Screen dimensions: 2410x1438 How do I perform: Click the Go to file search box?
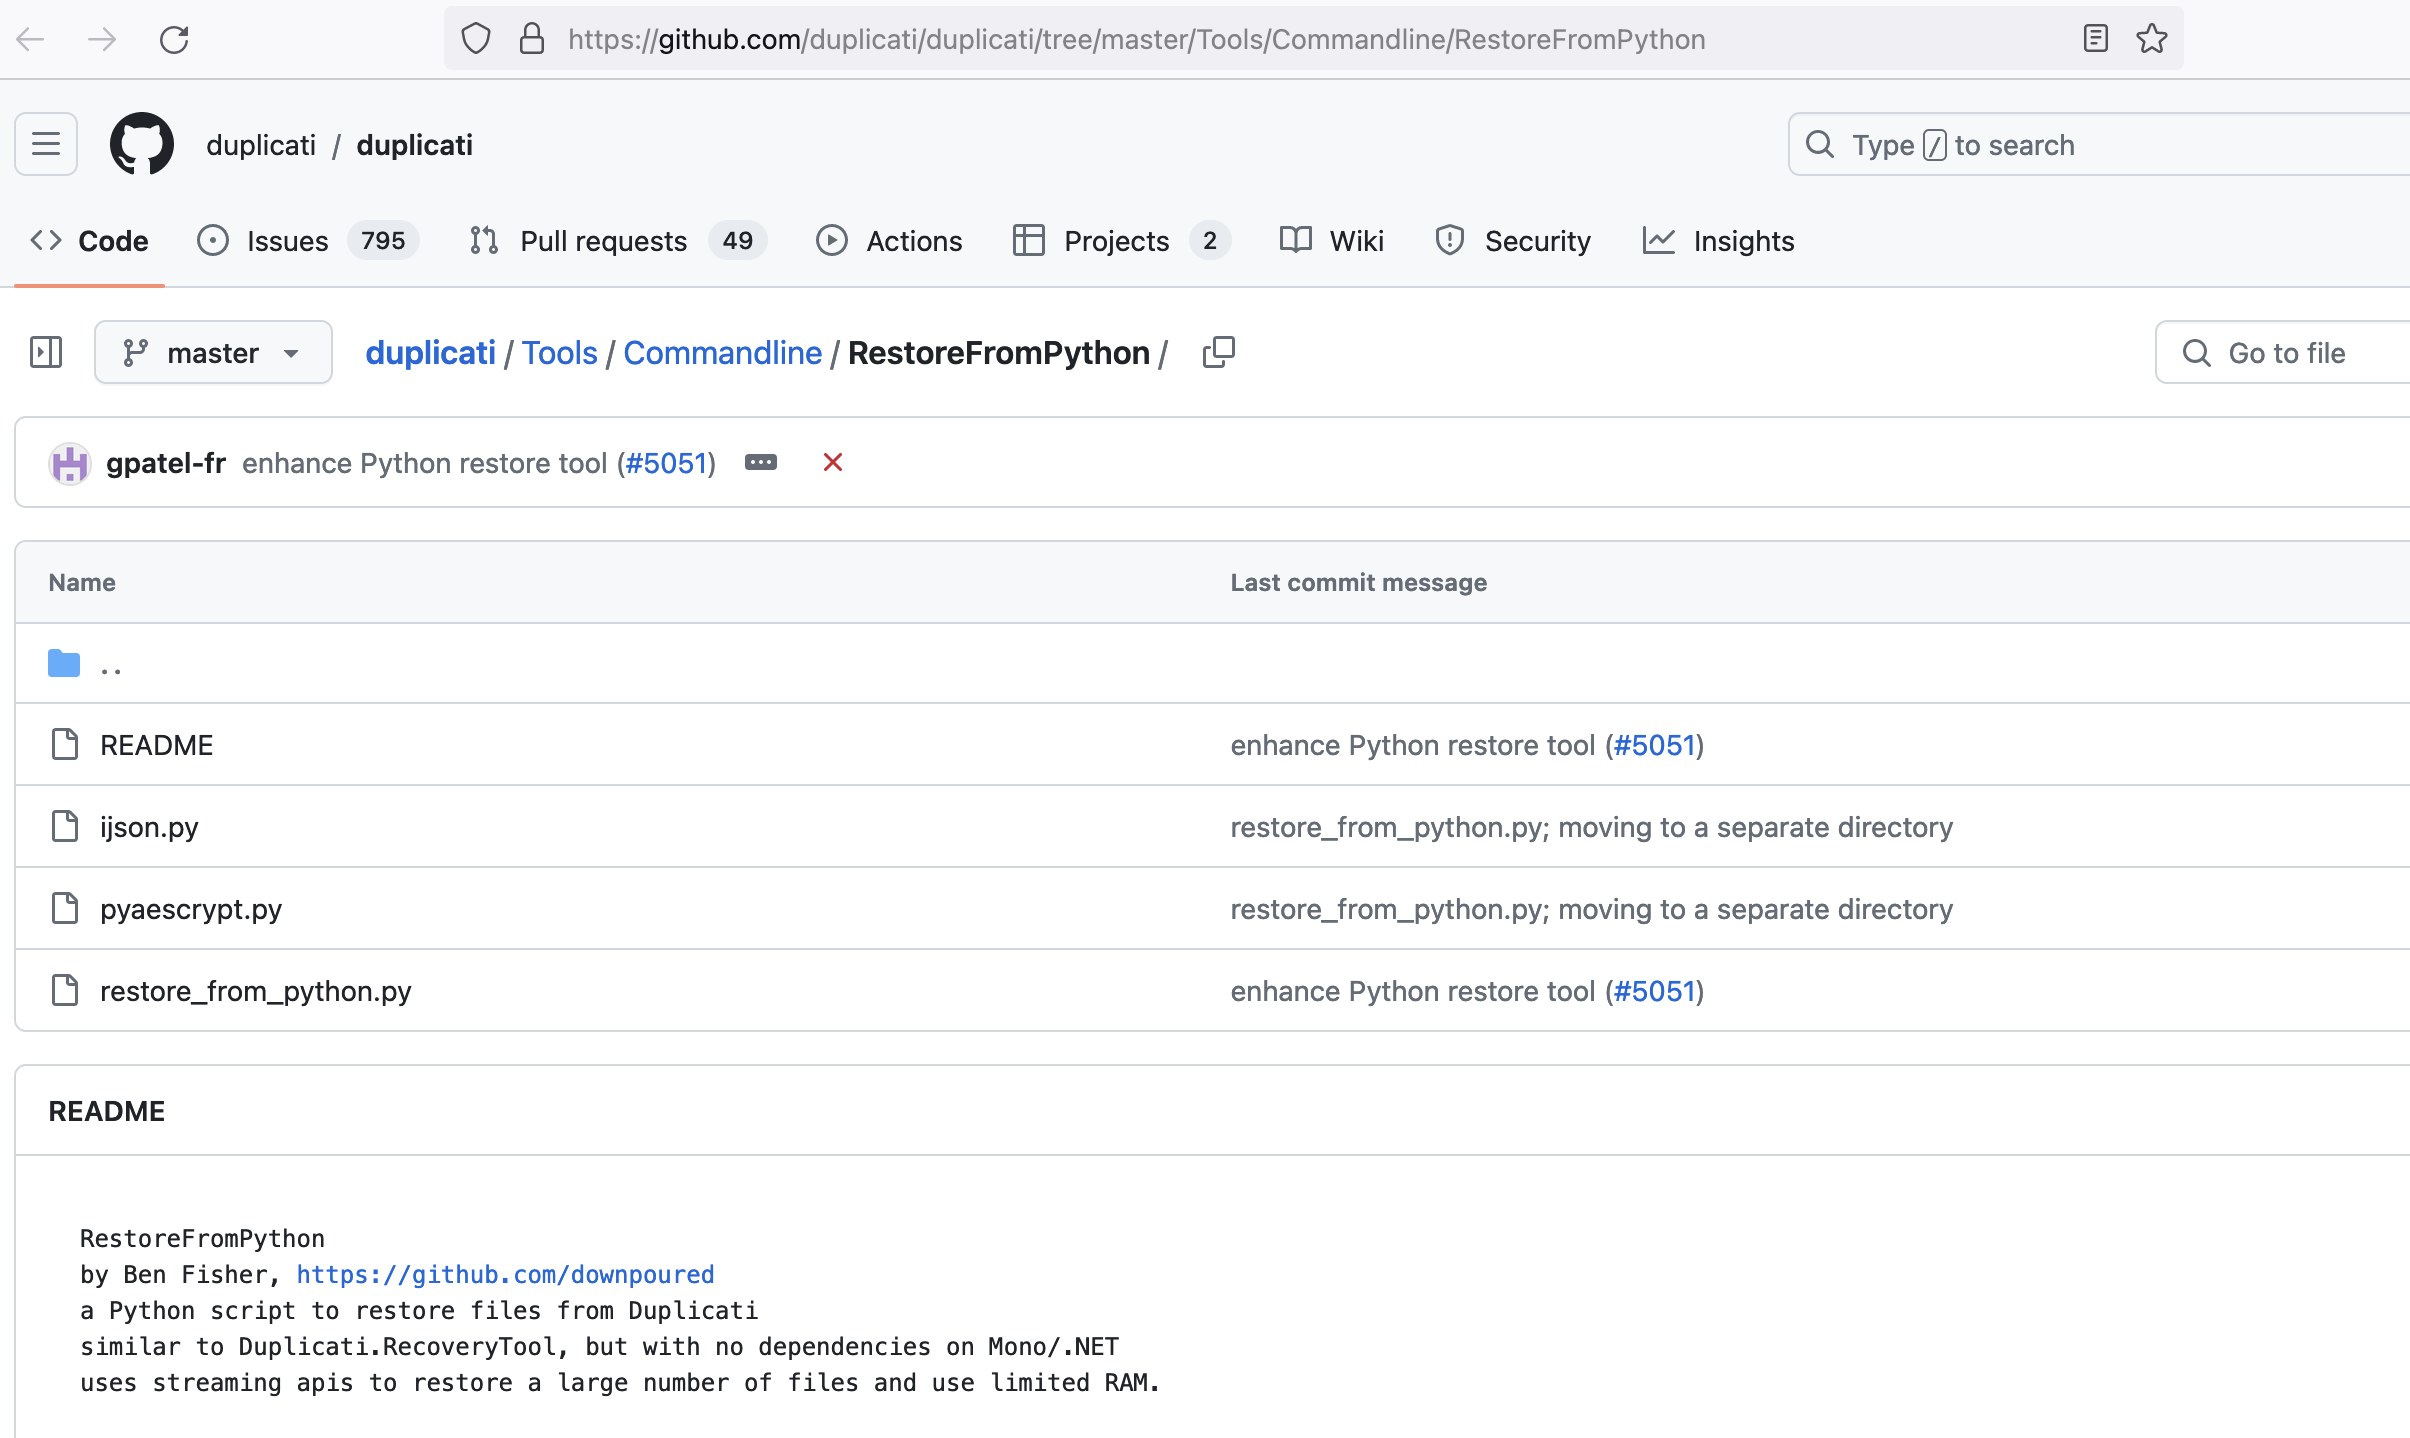click(2282, 353)
